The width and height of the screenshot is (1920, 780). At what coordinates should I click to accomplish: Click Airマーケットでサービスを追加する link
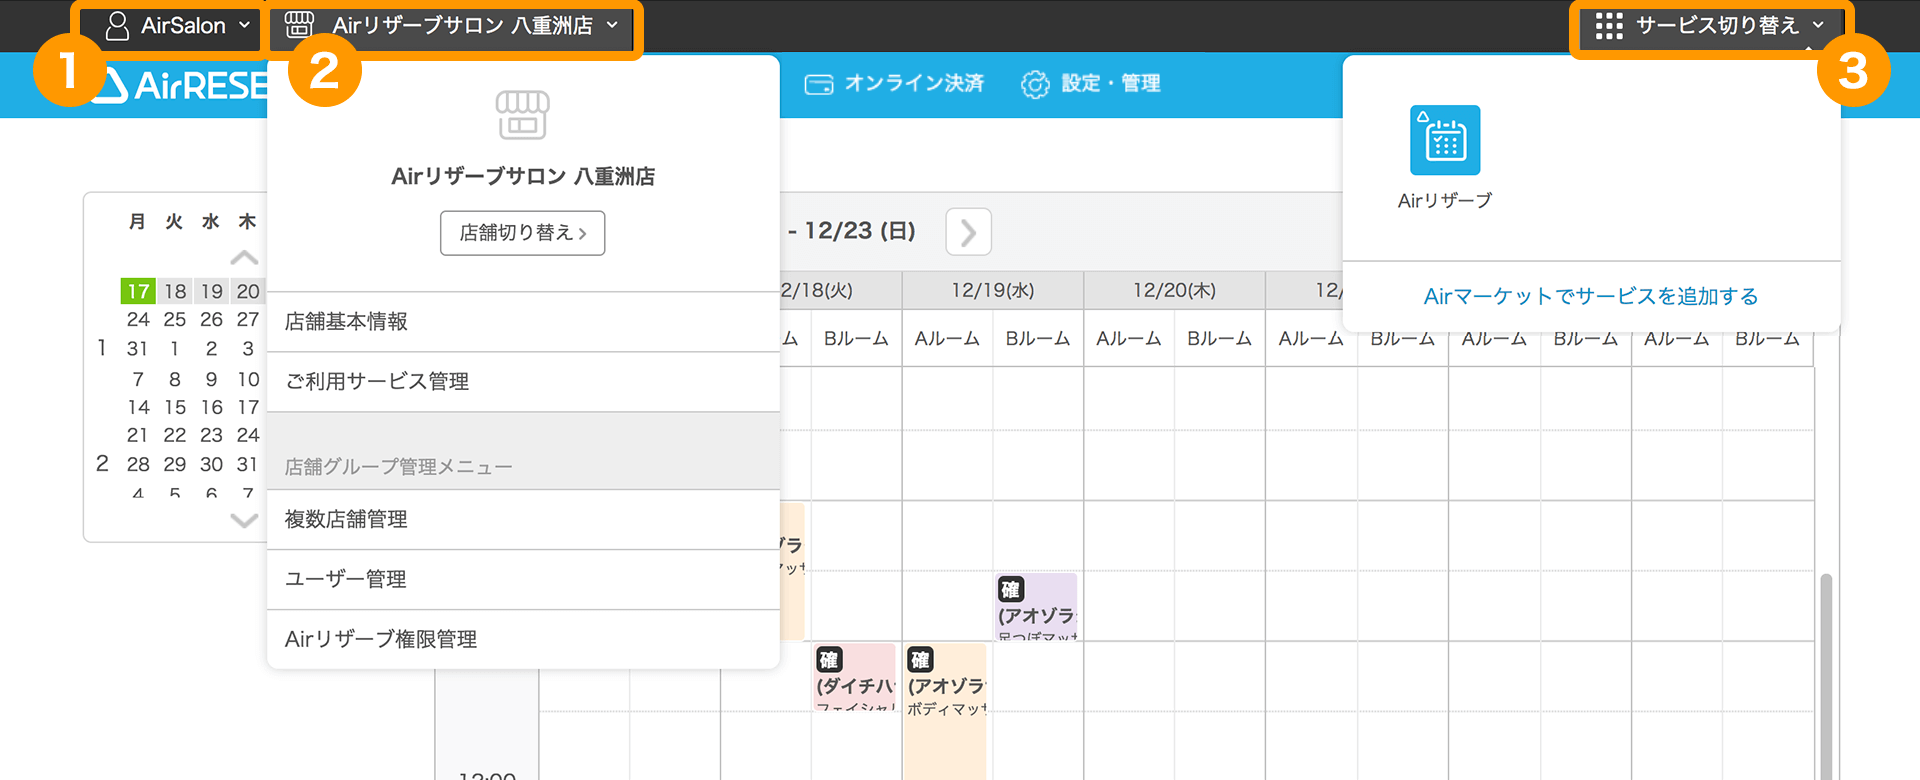[x=1591, y=296]
